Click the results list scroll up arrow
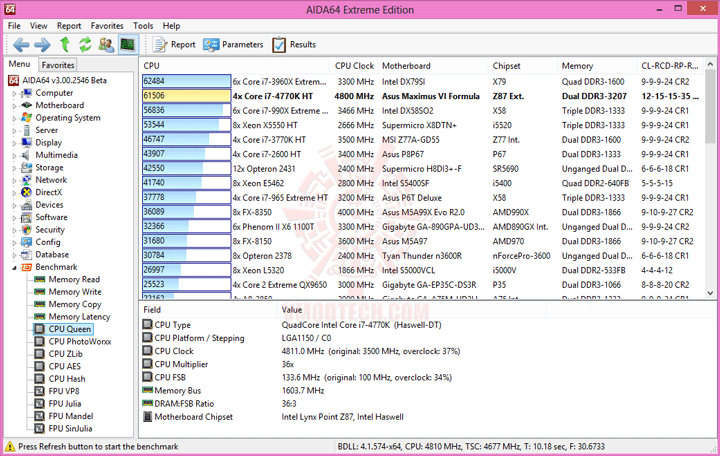The height and width of the screenshot is (456, 720). 710,65
